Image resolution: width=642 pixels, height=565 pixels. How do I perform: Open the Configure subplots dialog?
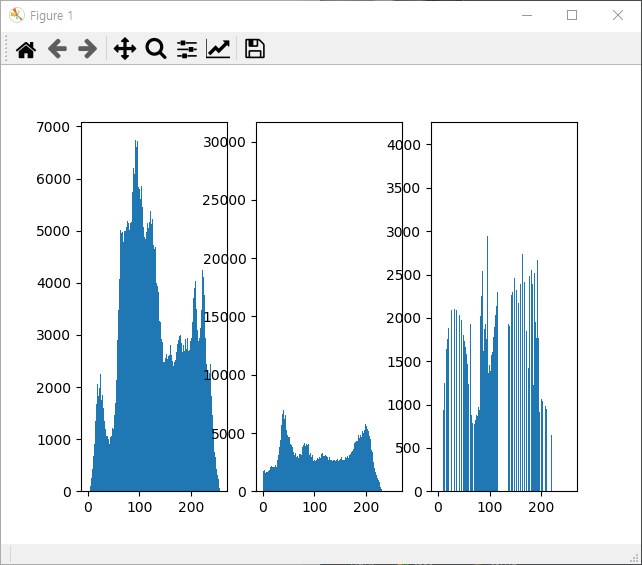[187, 49]
